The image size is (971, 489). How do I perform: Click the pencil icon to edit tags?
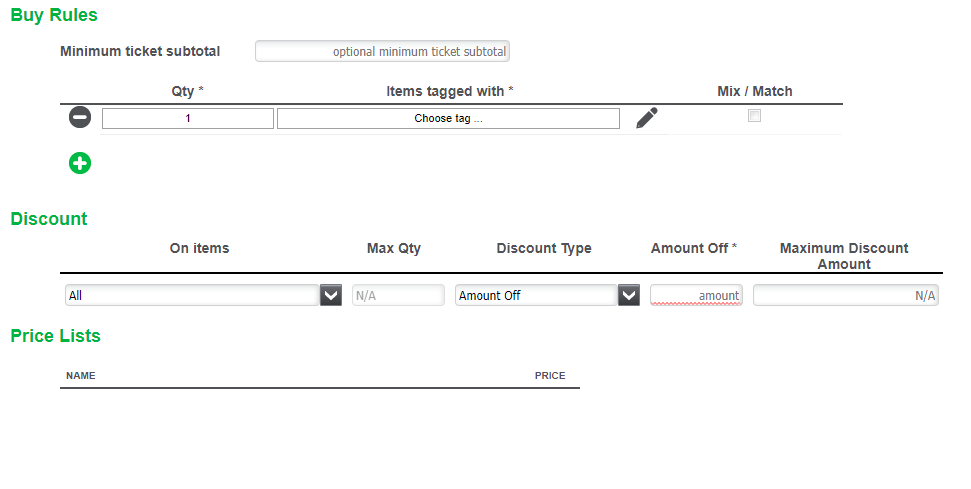coord(647,118)
